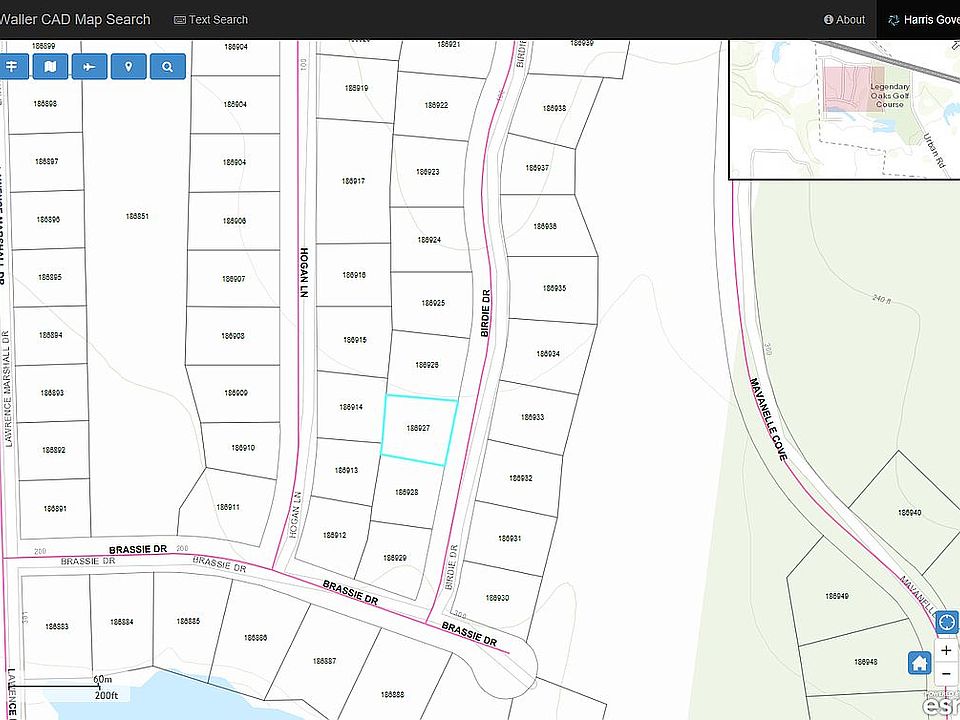960x720 pixels.
Task: Select parcel 186929 near Brassie Dr
Action: click(395, 558)
